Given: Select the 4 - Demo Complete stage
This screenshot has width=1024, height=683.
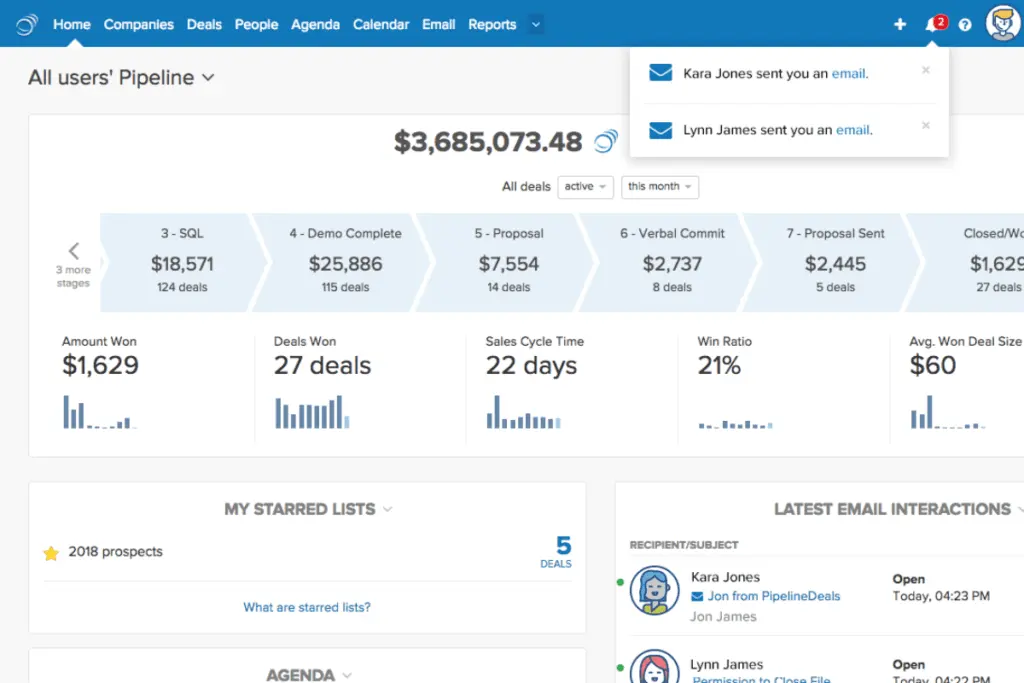Looking at the screenshot, I should [x=345, y=262].
